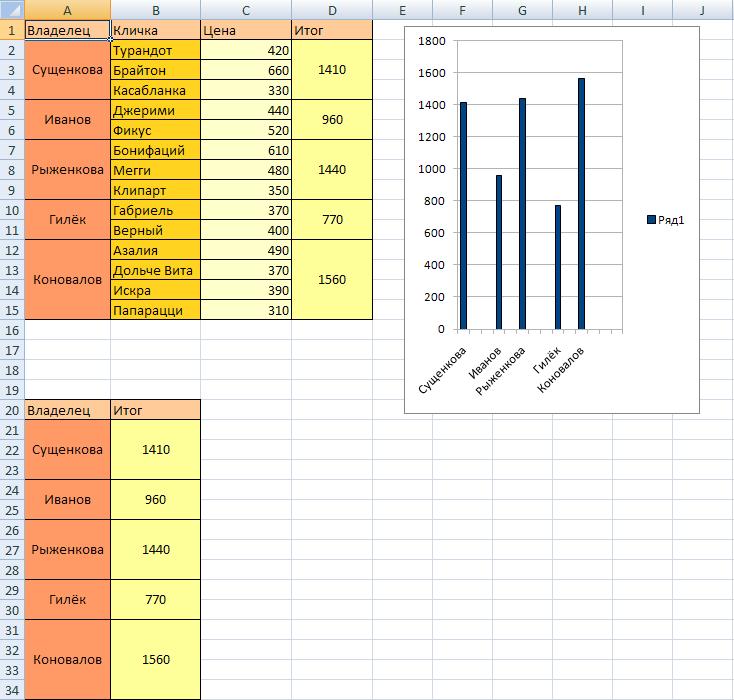Screen dimensions: 734x700
Task: Click the 'Верный' cell
Action: tap(156, 230)
